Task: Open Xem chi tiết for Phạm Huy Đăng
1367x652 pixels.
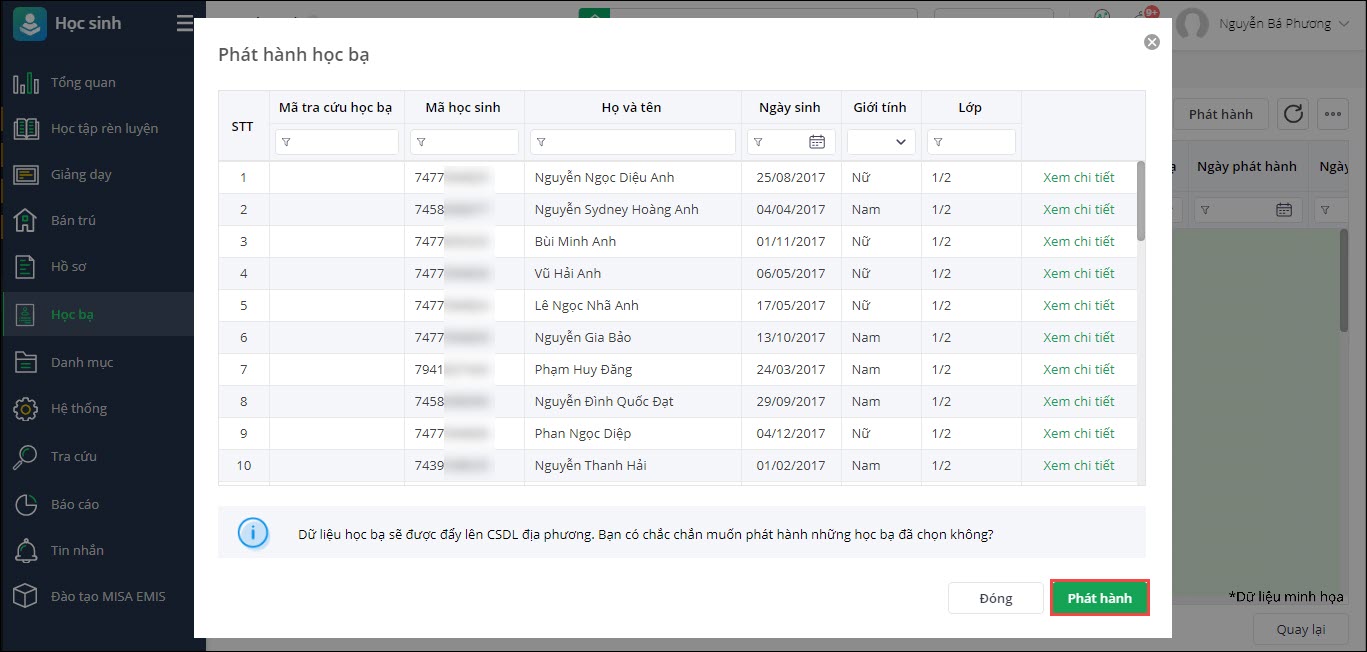Action: point(1078,369)
